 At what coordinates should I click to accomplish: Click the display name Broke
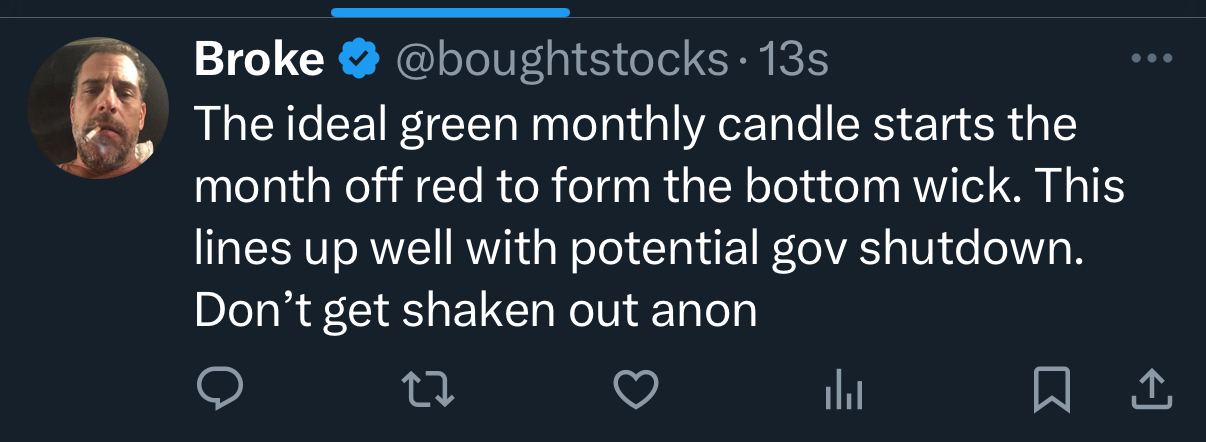click(x=259, y=62)
